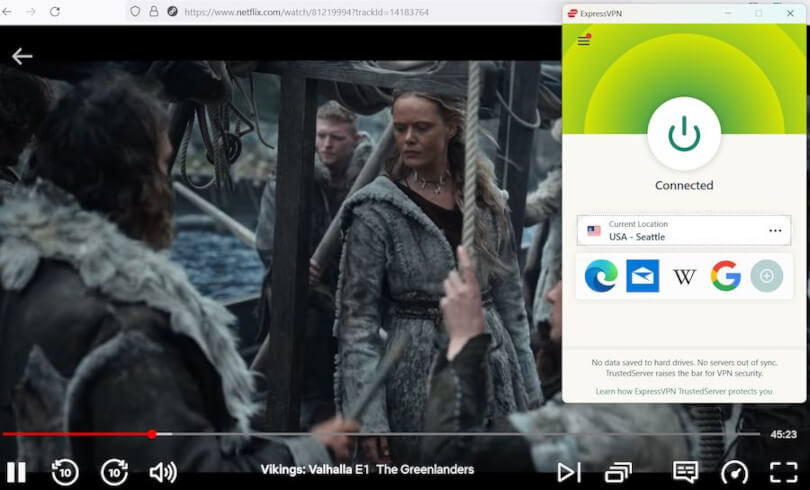Select the Current Location USA - Seattle box

pyautogui.click(x=683, y=230)
